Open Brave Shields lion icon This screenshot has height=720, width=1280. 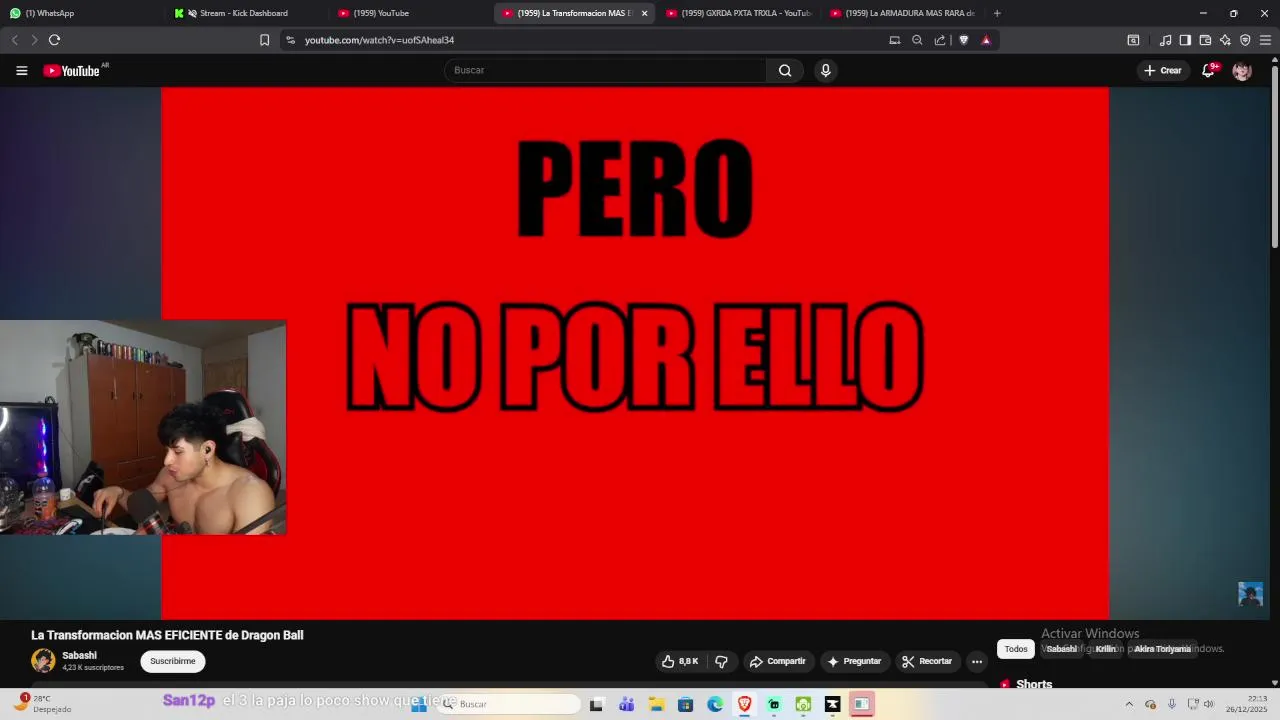pos(964,40)
